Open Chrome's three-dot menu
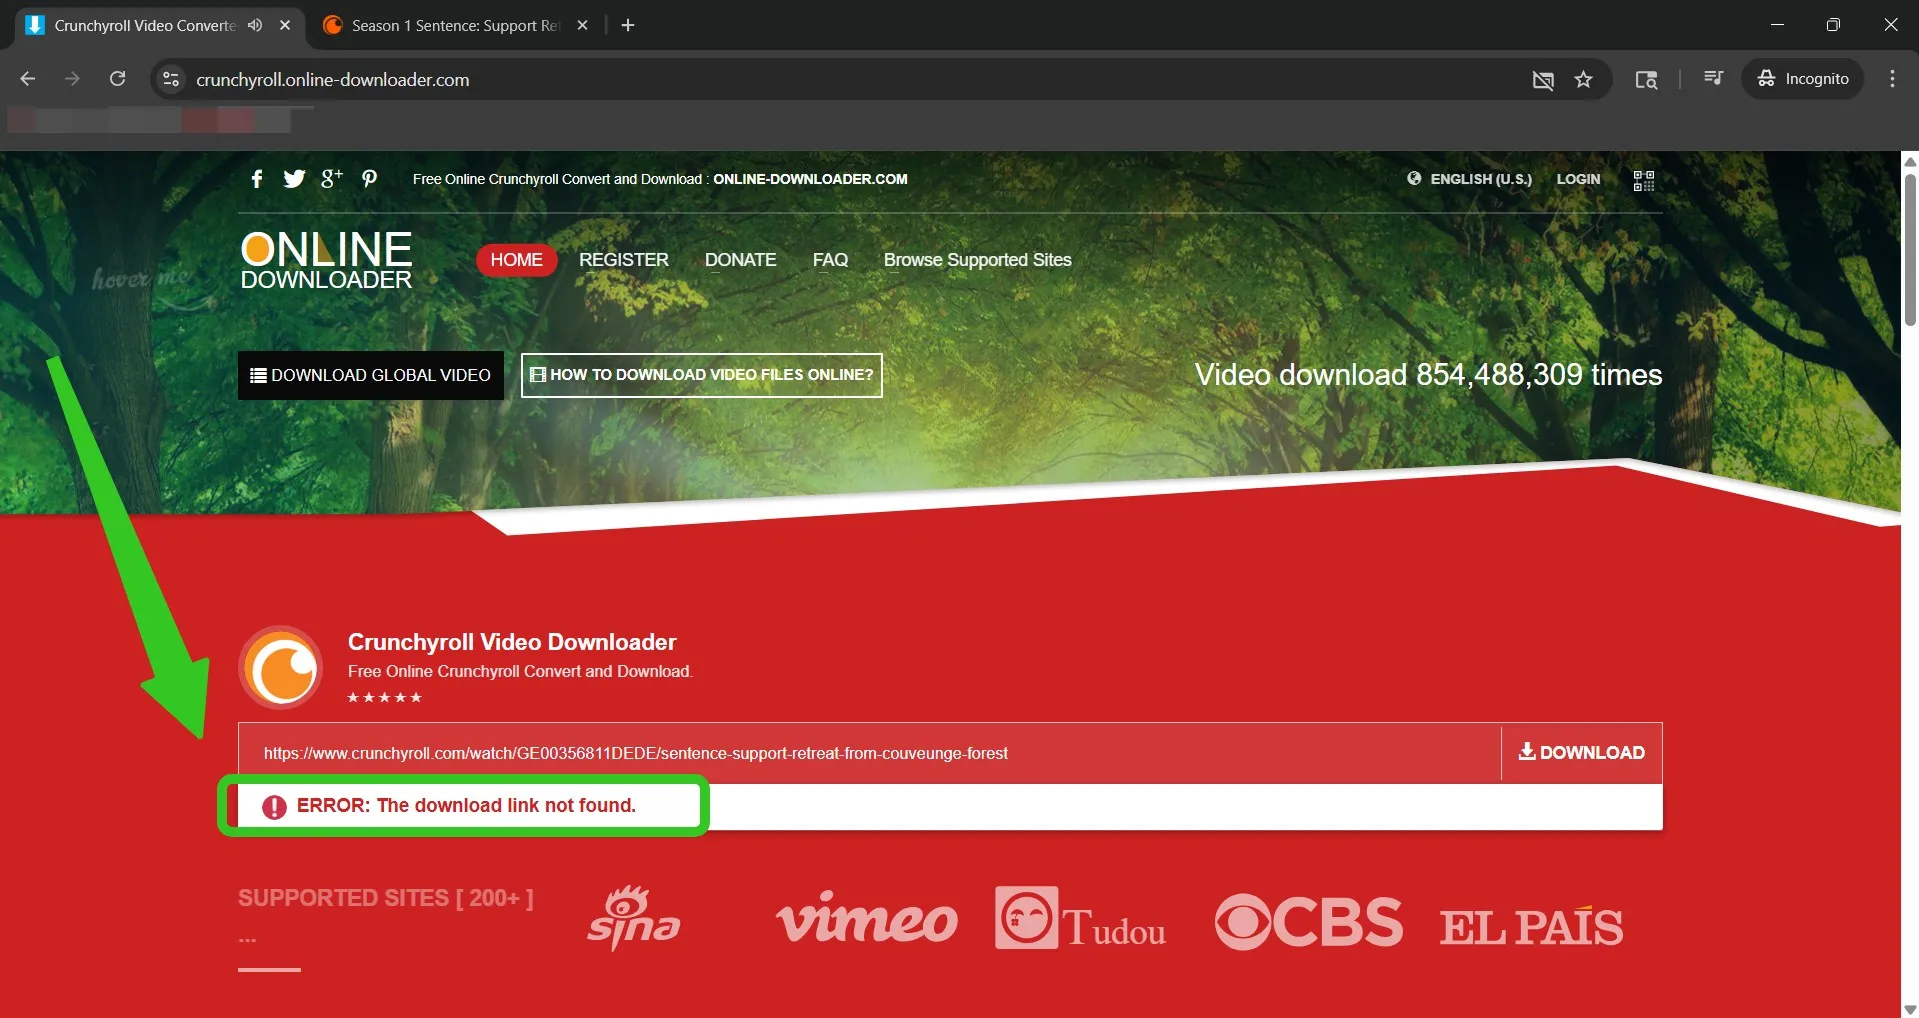1919x1018 pixels. 1891,79
